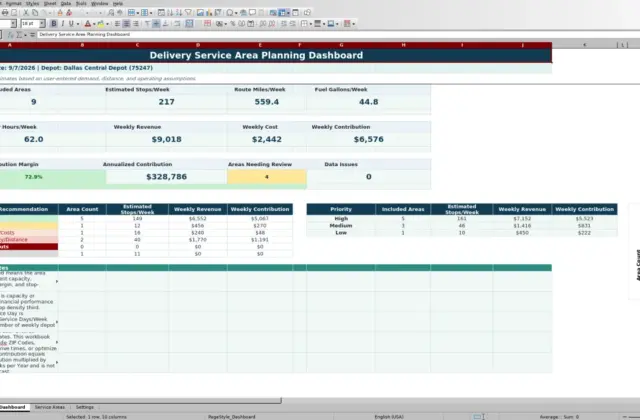The height and width of the screenshot is (420, 640).
Task: Show the Draw Functions shapes icon
Action: [307, 13]
